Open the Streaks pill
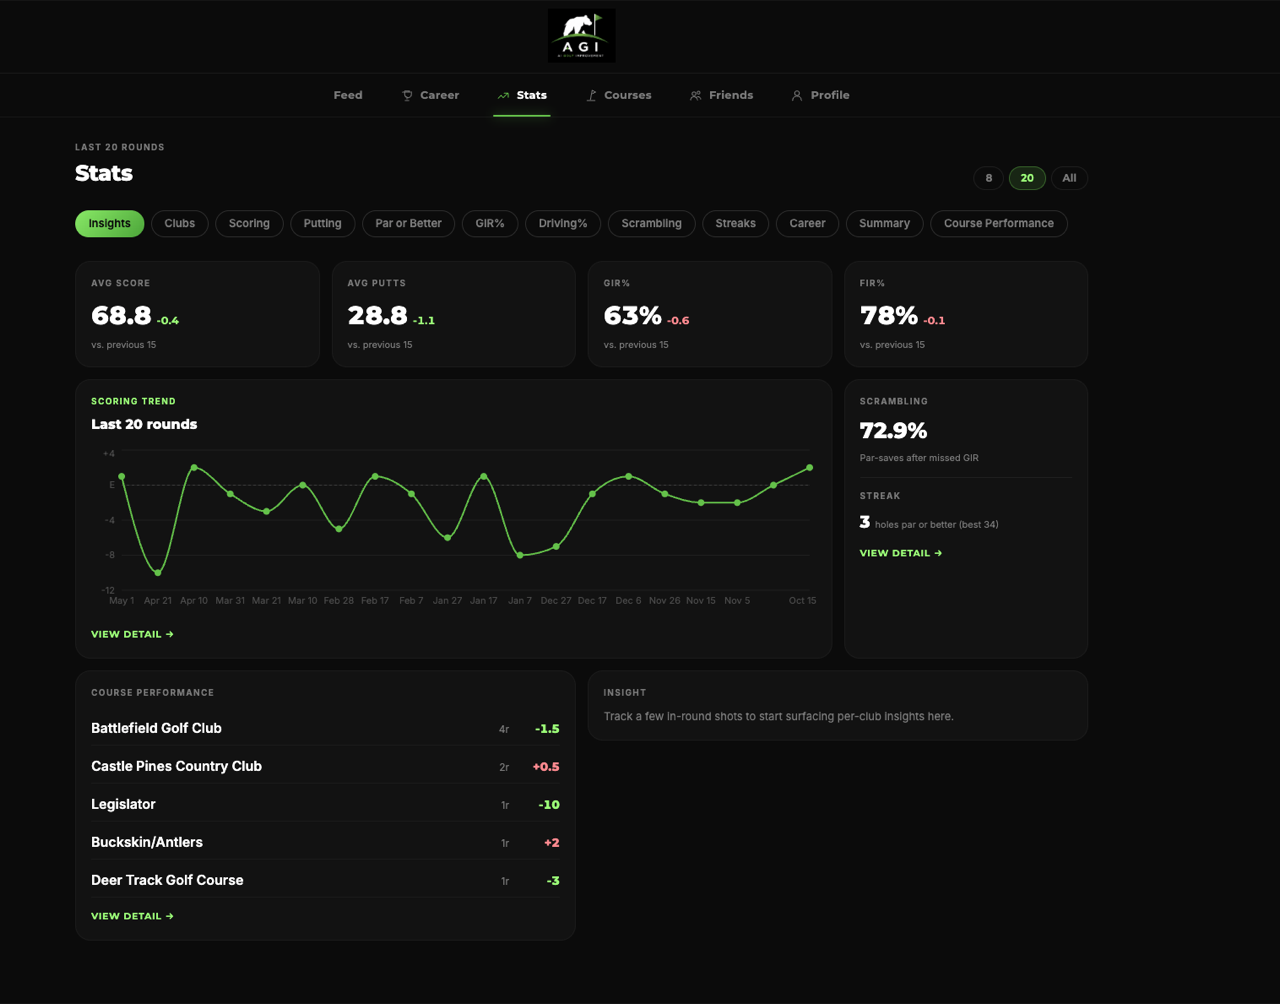Viewport: 1280px width, 1004px height. [735, 223]
